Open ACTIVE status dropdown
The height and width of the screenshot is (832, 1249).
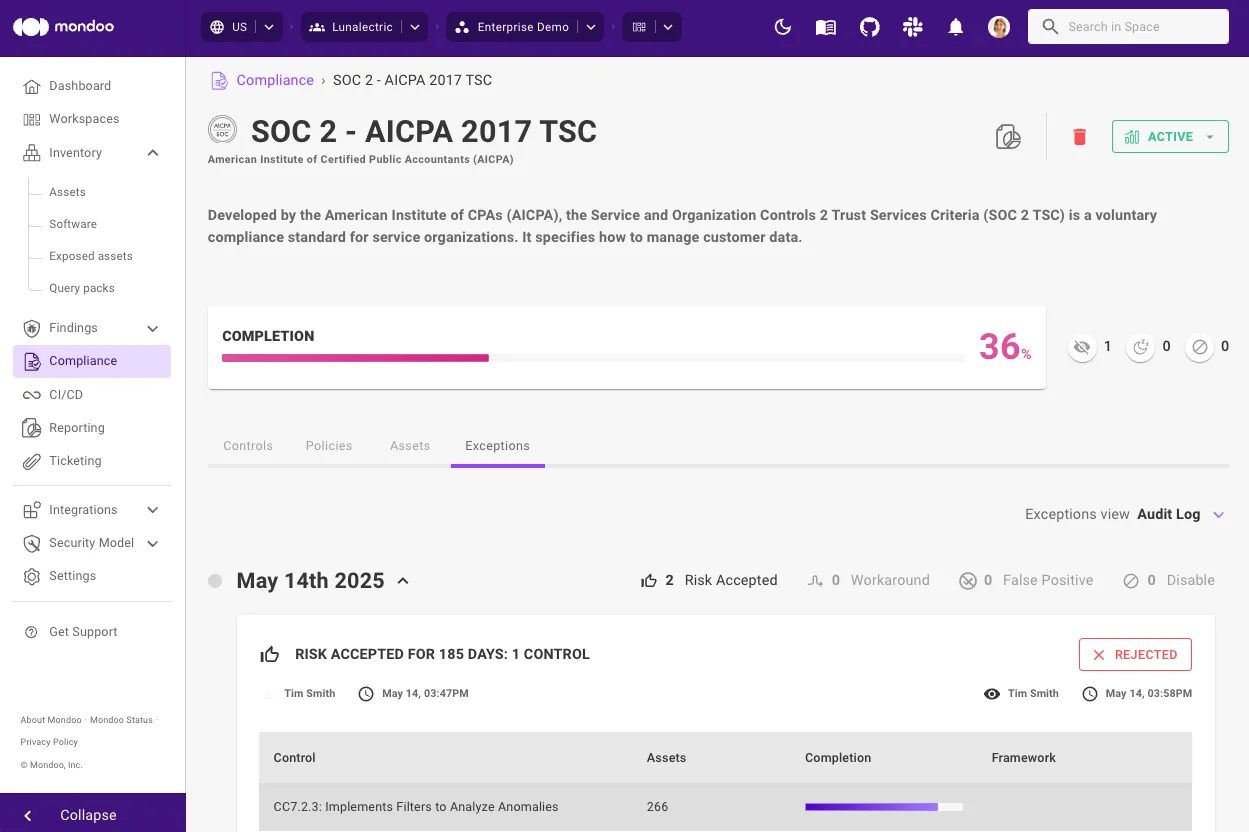1170,137
